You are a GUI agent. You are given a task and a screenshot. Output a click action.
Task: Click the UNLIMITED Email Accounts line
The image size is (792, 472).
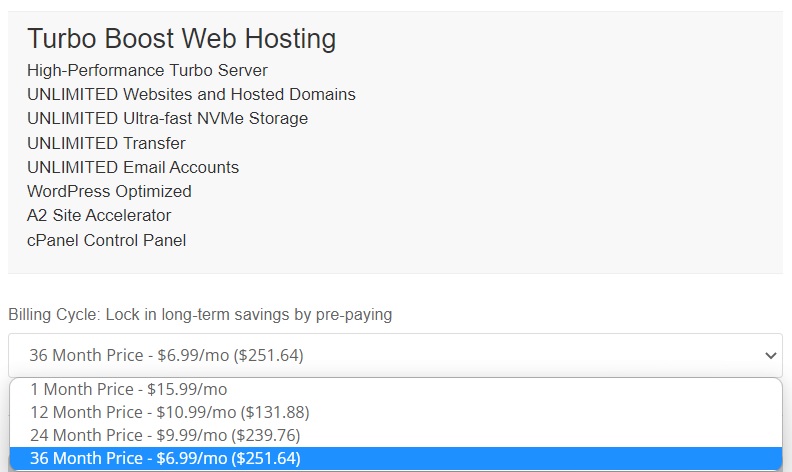pyautogui.click(x=133, y=167)
